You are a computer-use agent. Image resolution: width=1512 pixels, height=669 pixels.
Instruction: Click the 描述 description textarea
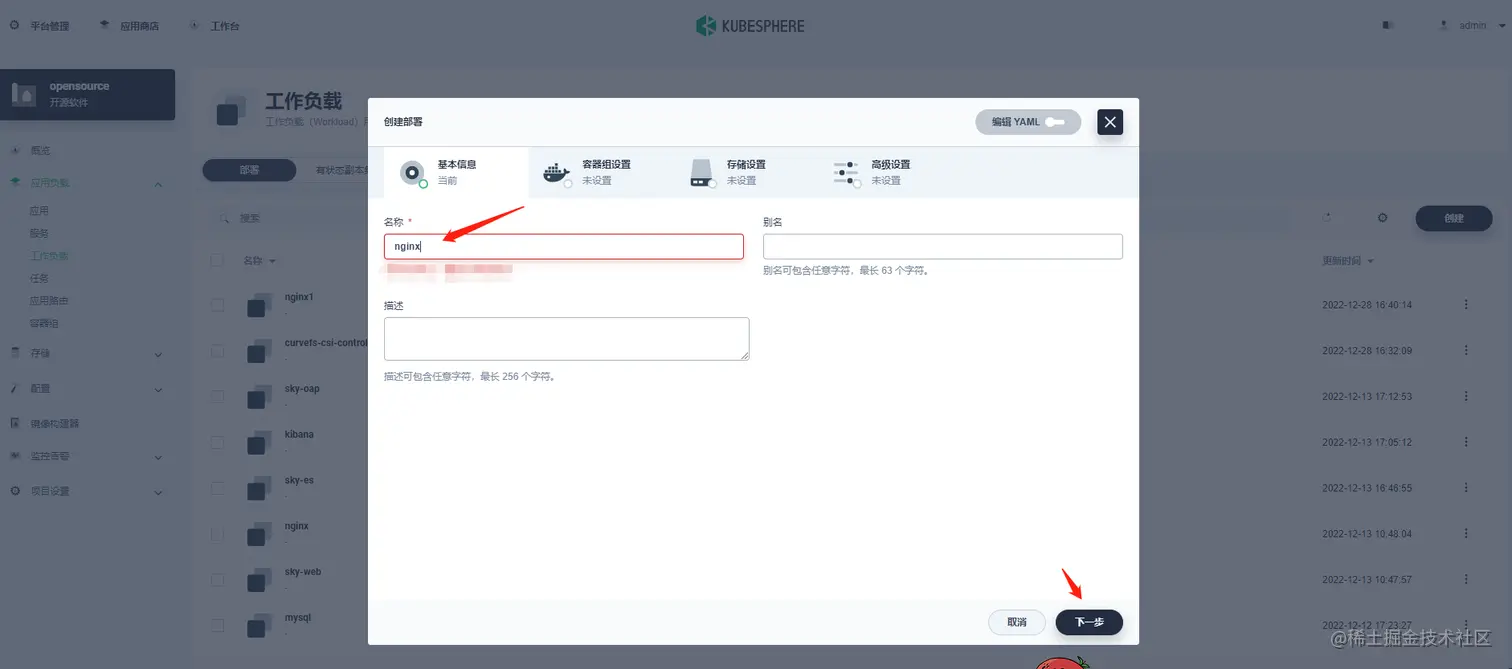566,339
